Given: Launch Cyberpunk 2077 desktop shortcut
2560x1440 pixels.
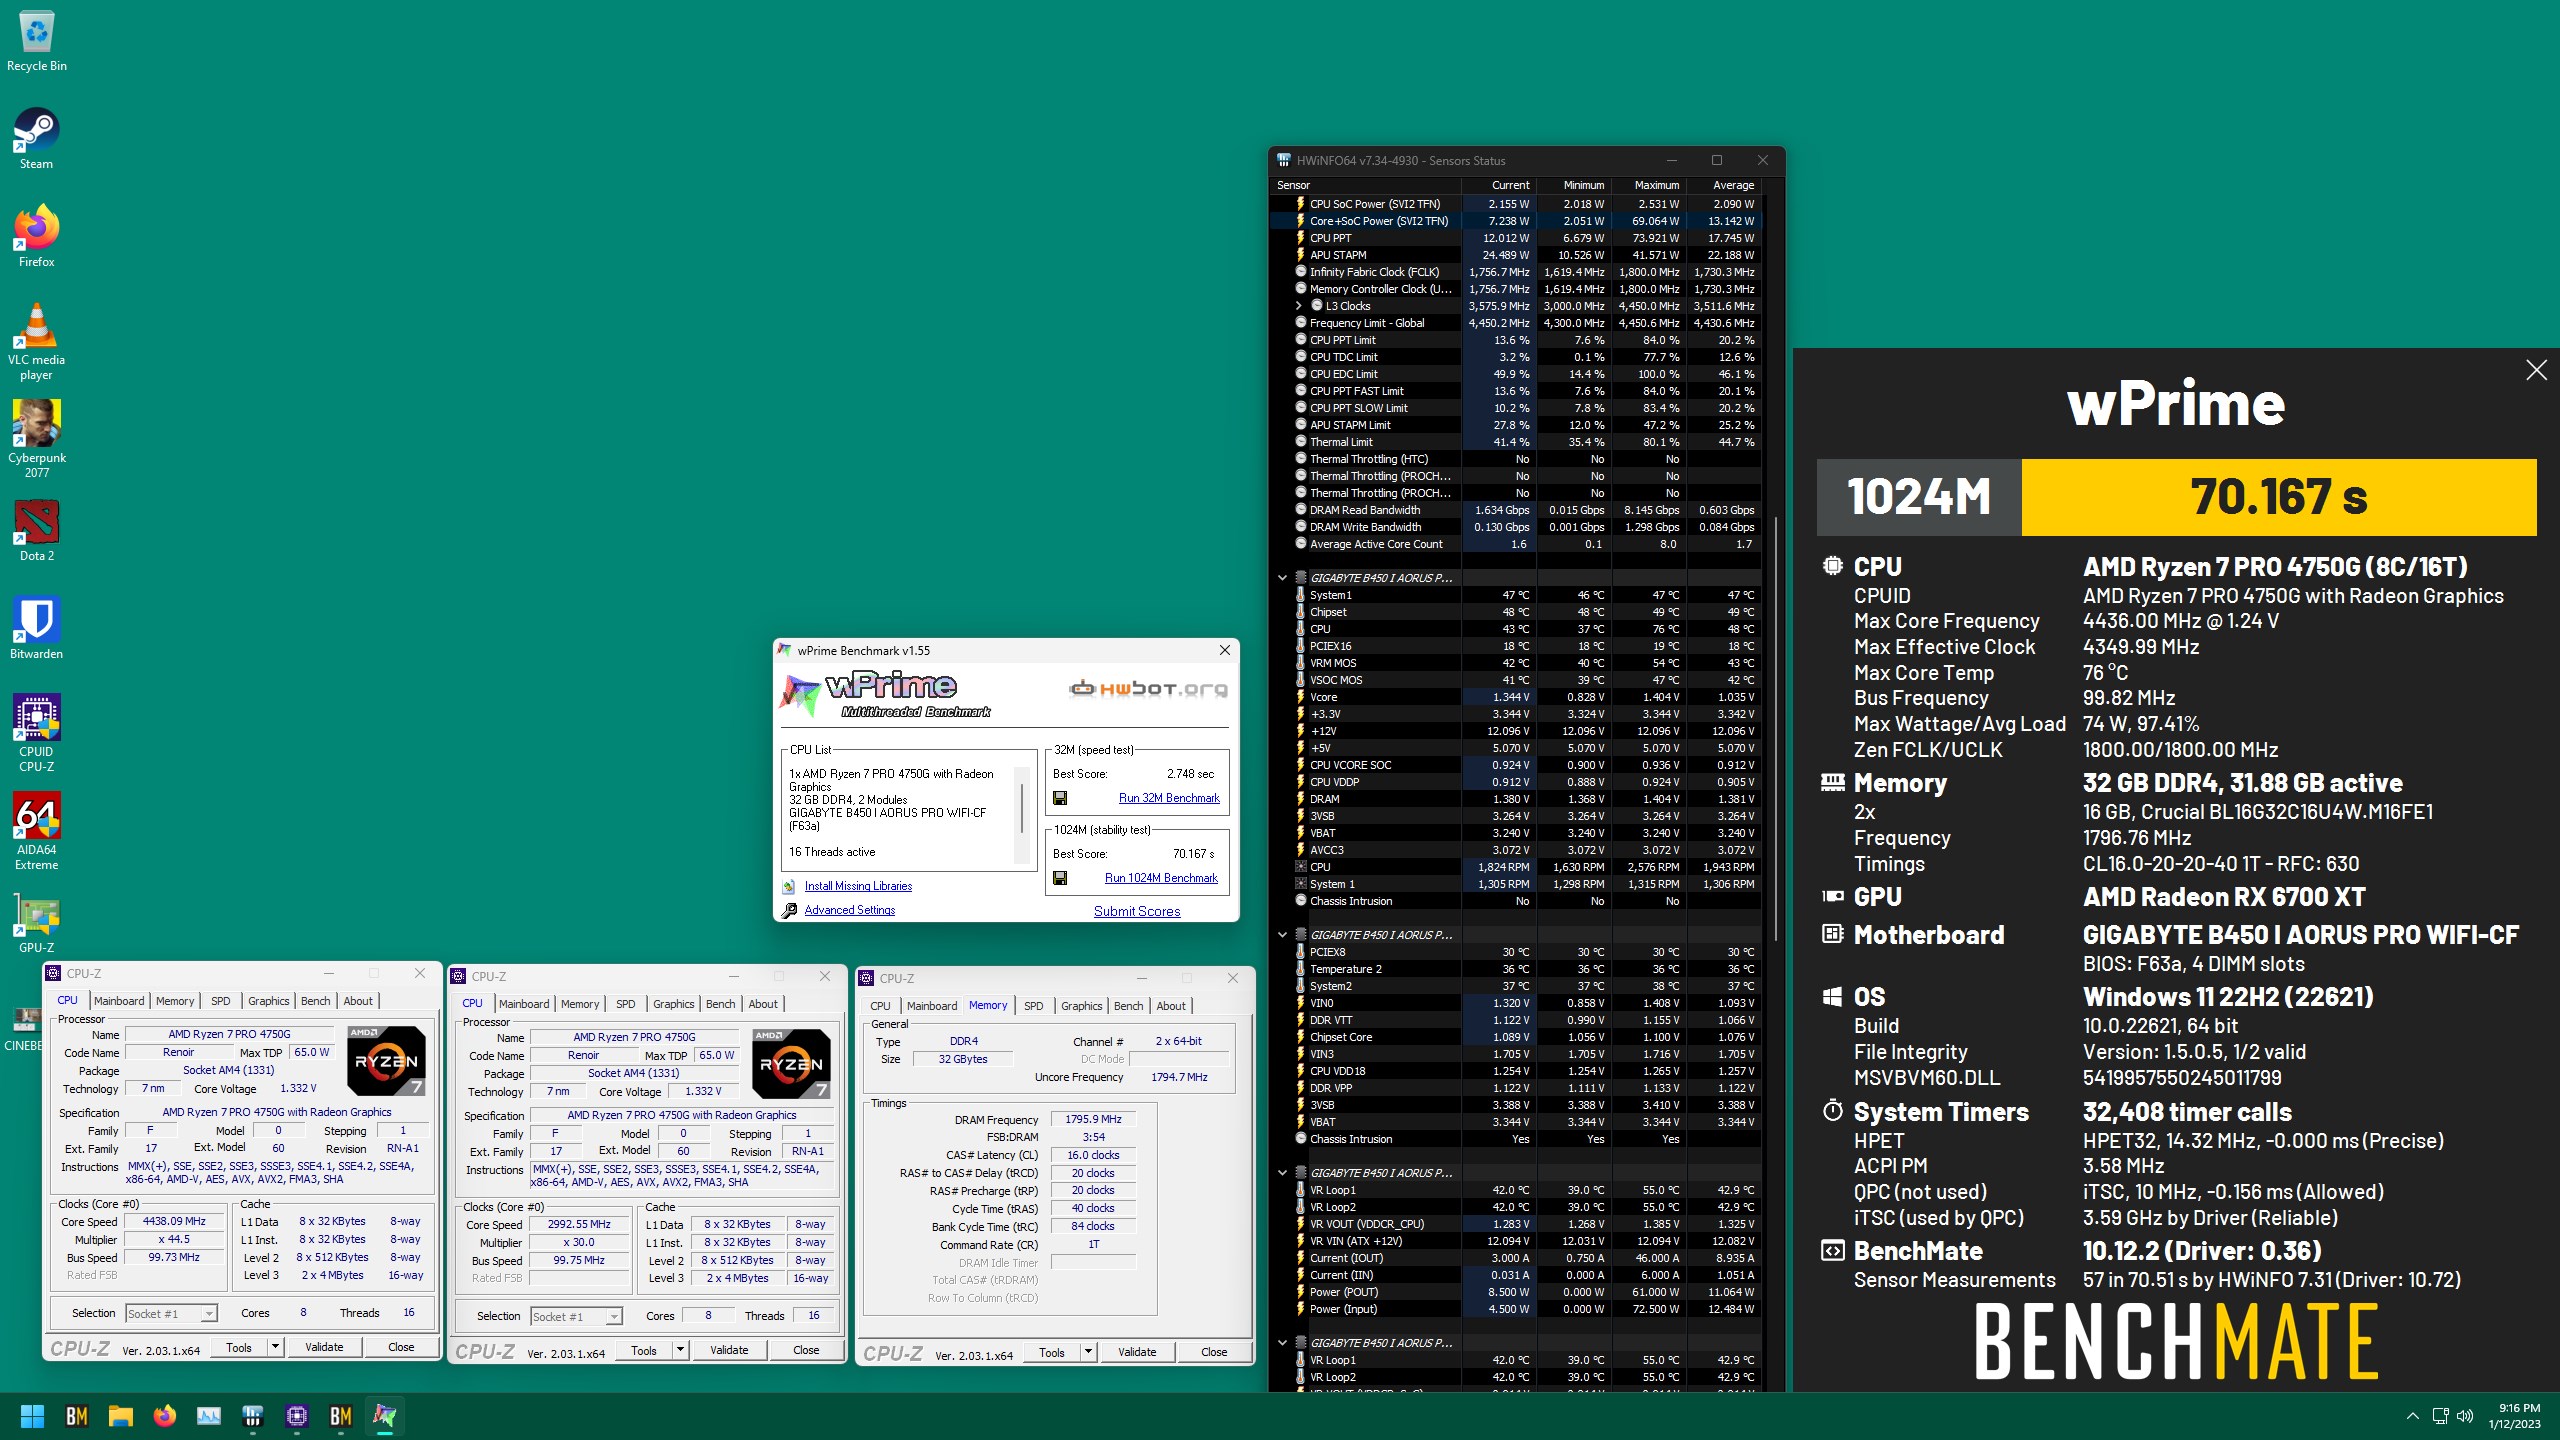Looking at the screenshot, I should 36,439.
